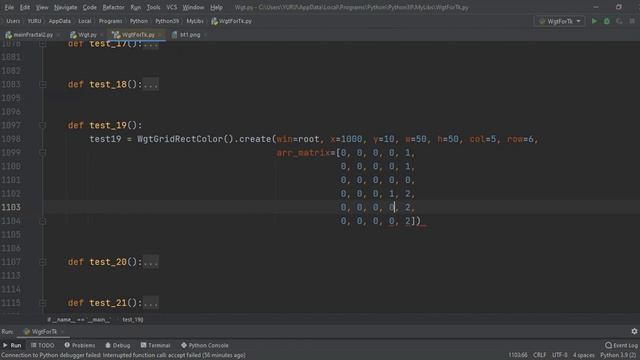This screenshot has width=640, height=360.
Task: Open the Code menu
Action: coord(89,7)
